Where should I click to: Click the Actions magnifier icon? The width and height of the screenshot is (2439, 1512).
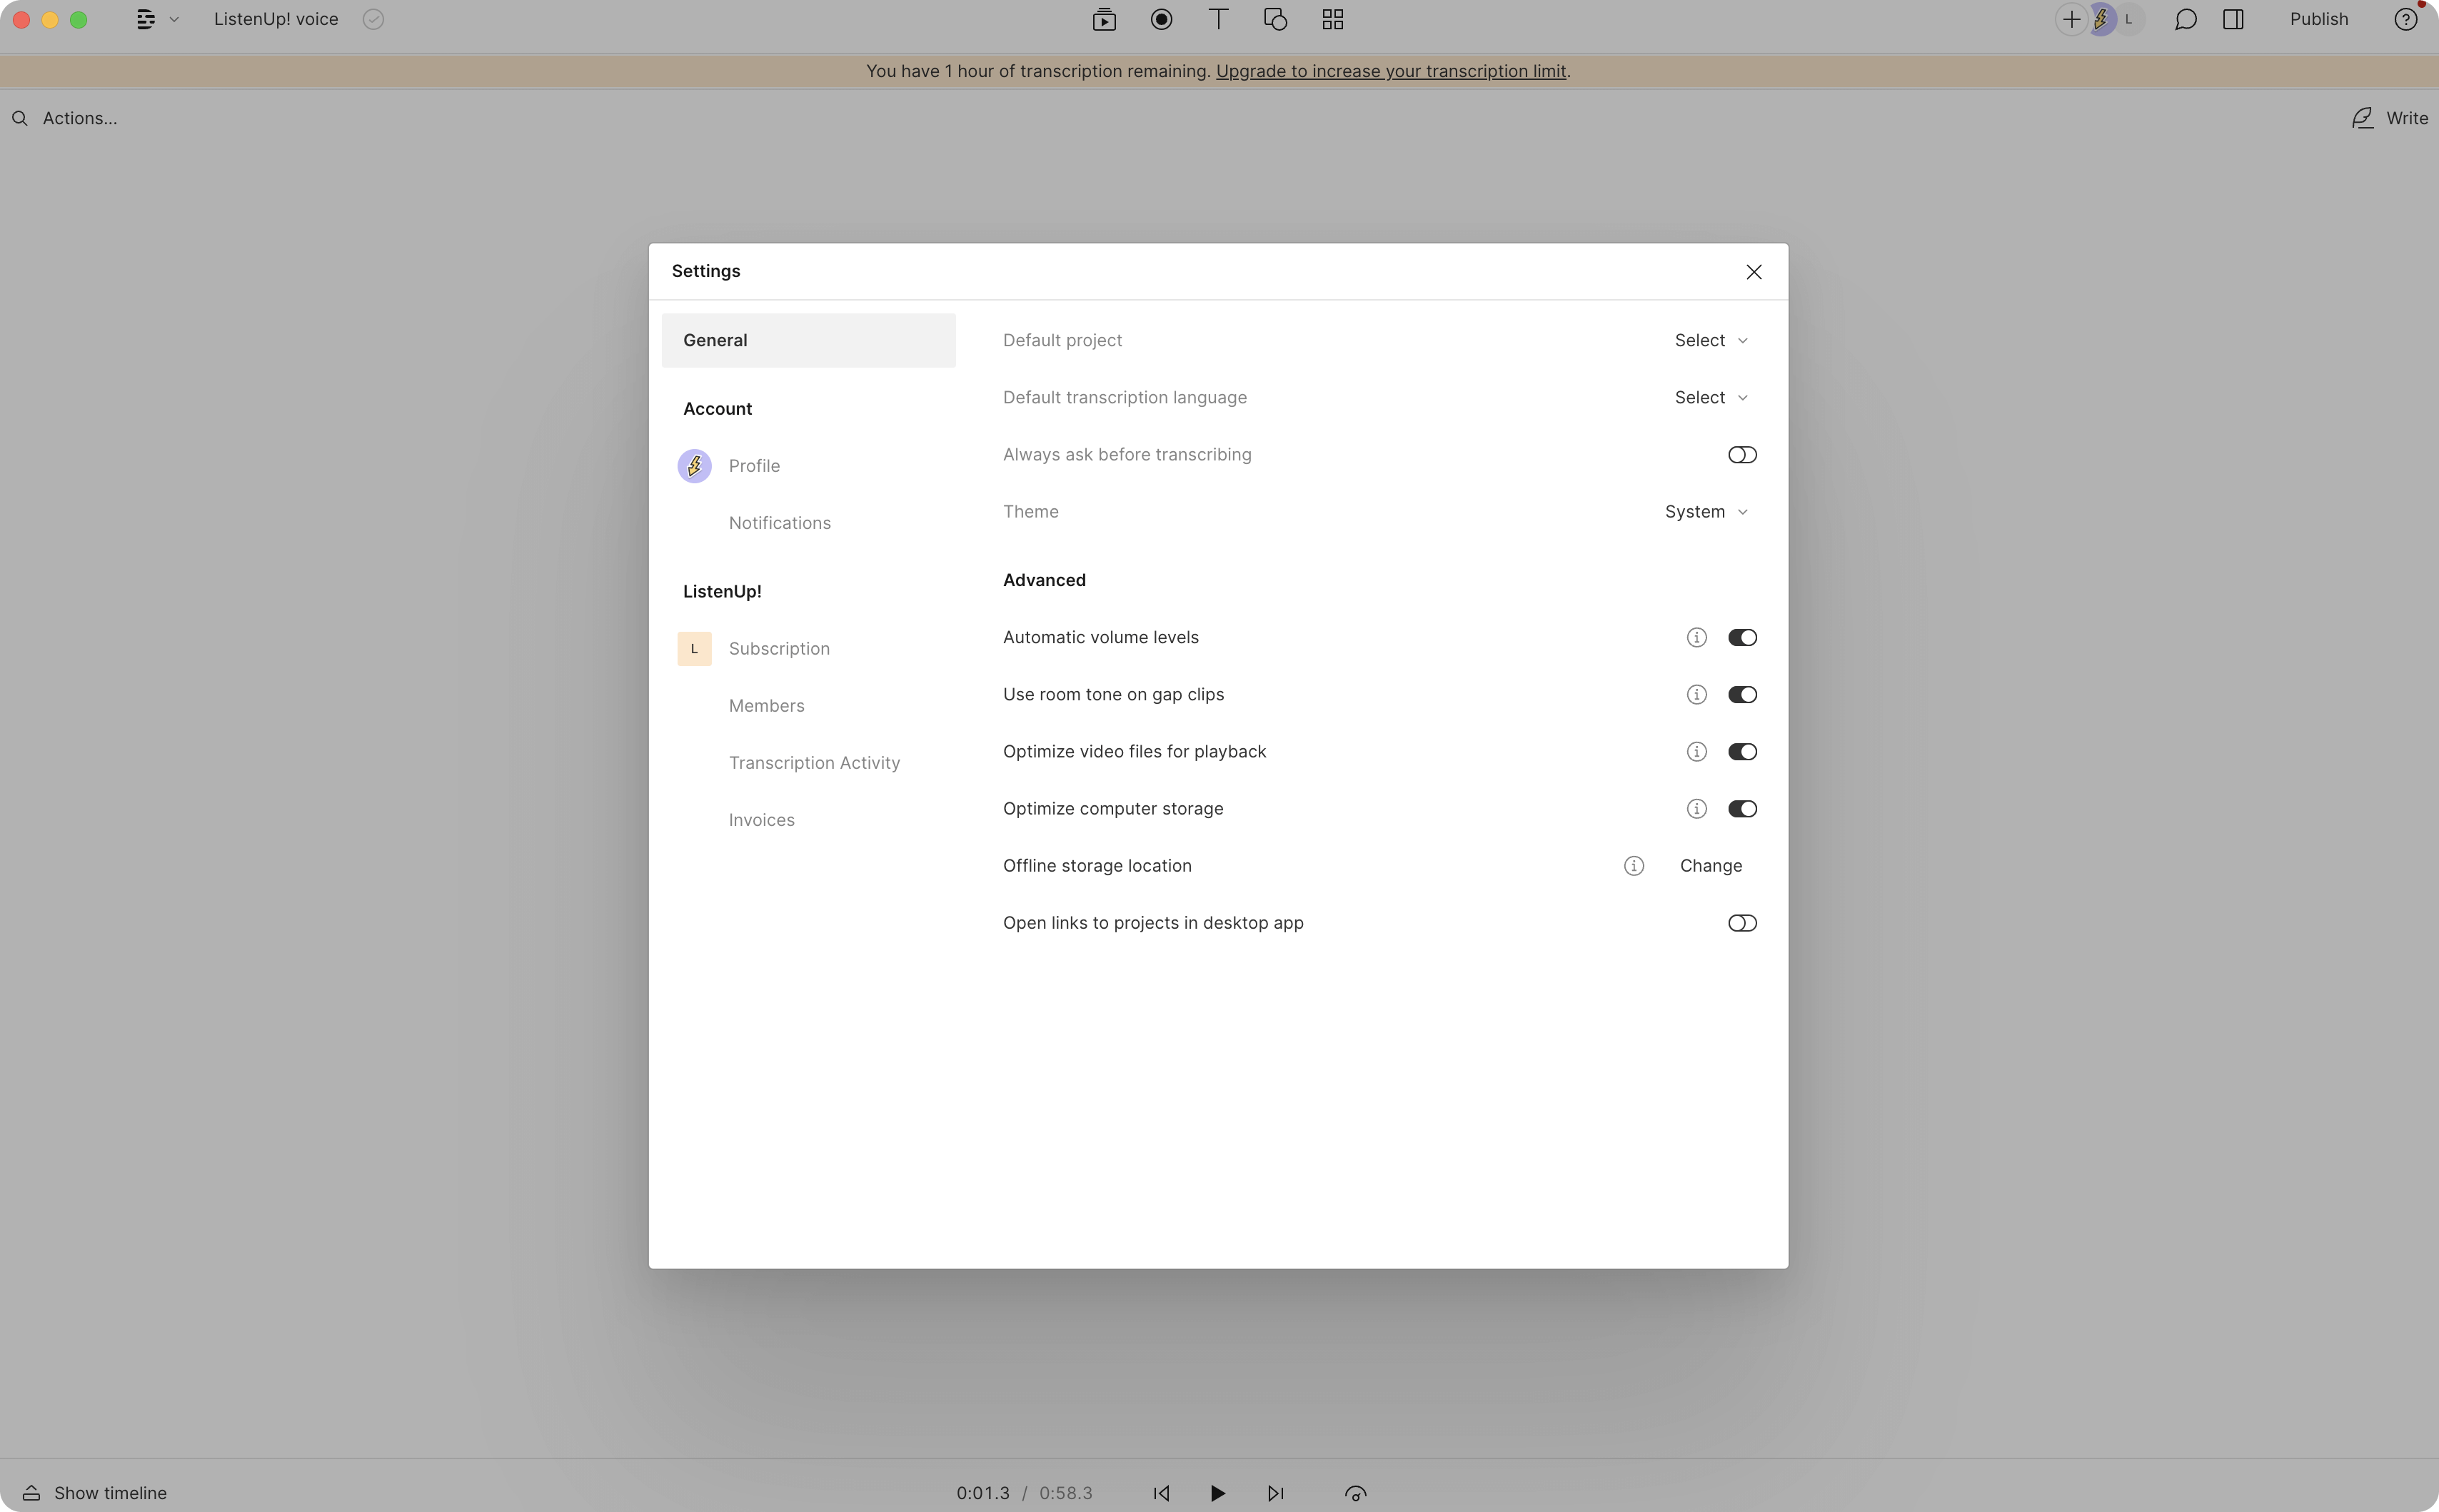coord(20,118)
